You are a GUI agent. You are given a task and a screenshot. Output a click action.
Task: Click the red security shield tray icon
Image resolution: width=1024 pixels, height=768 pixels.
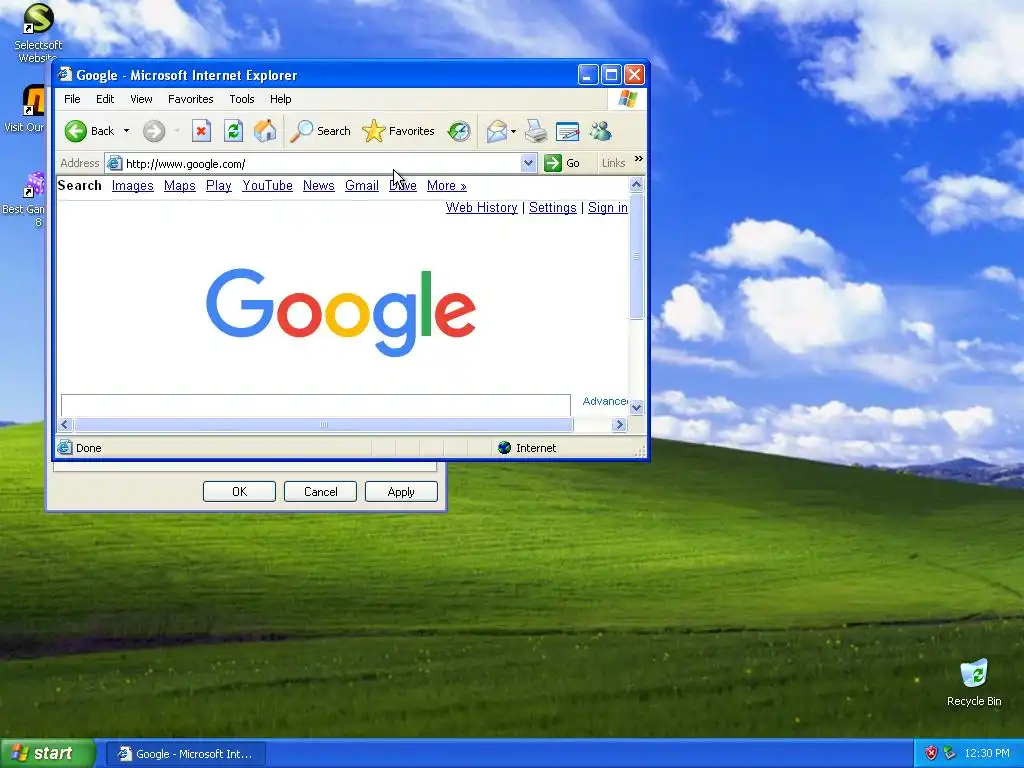931,754
